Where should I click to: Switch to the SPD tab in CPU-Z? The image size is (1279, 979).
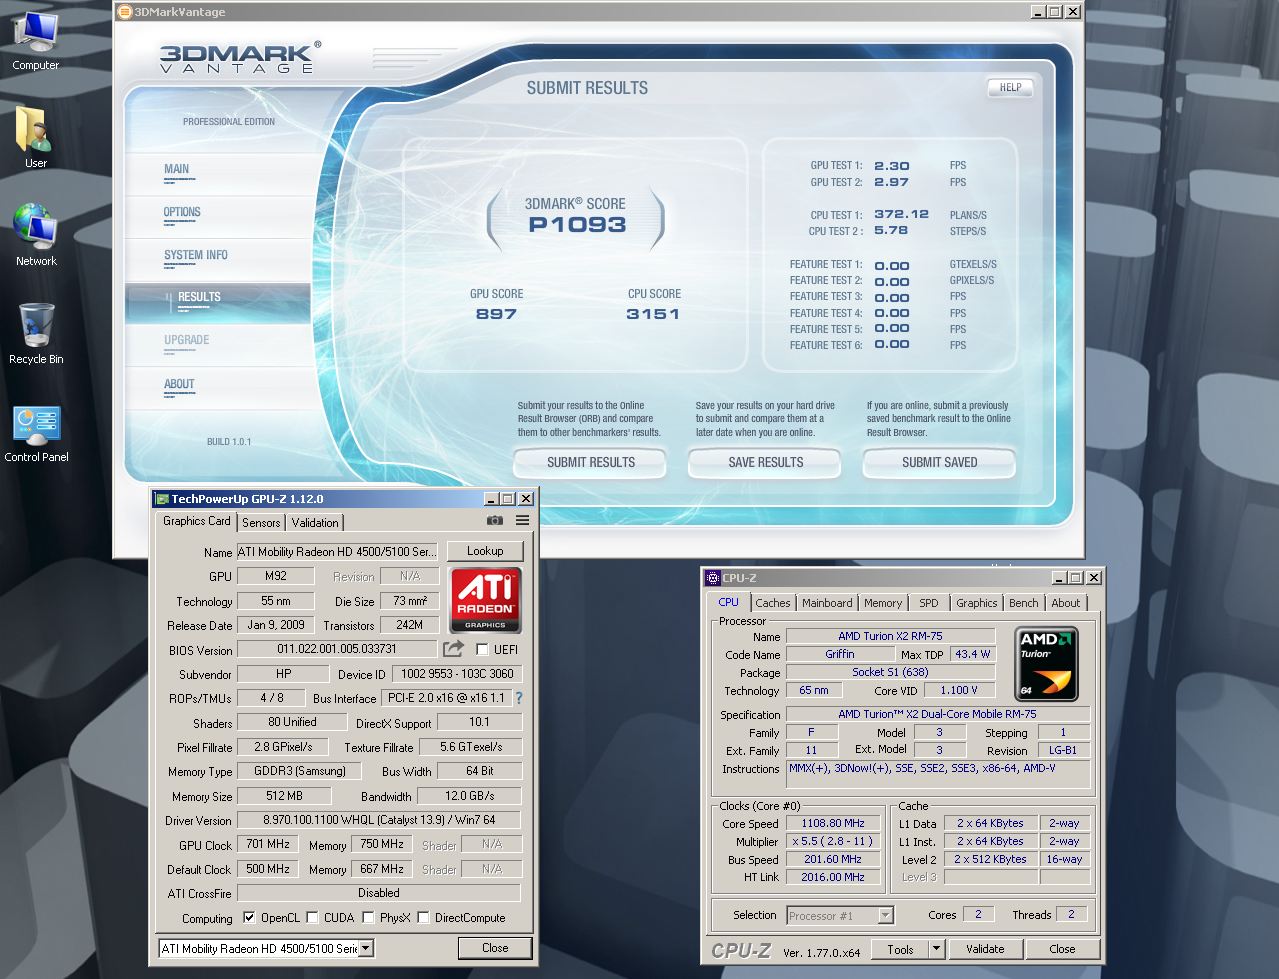[929, 603]
